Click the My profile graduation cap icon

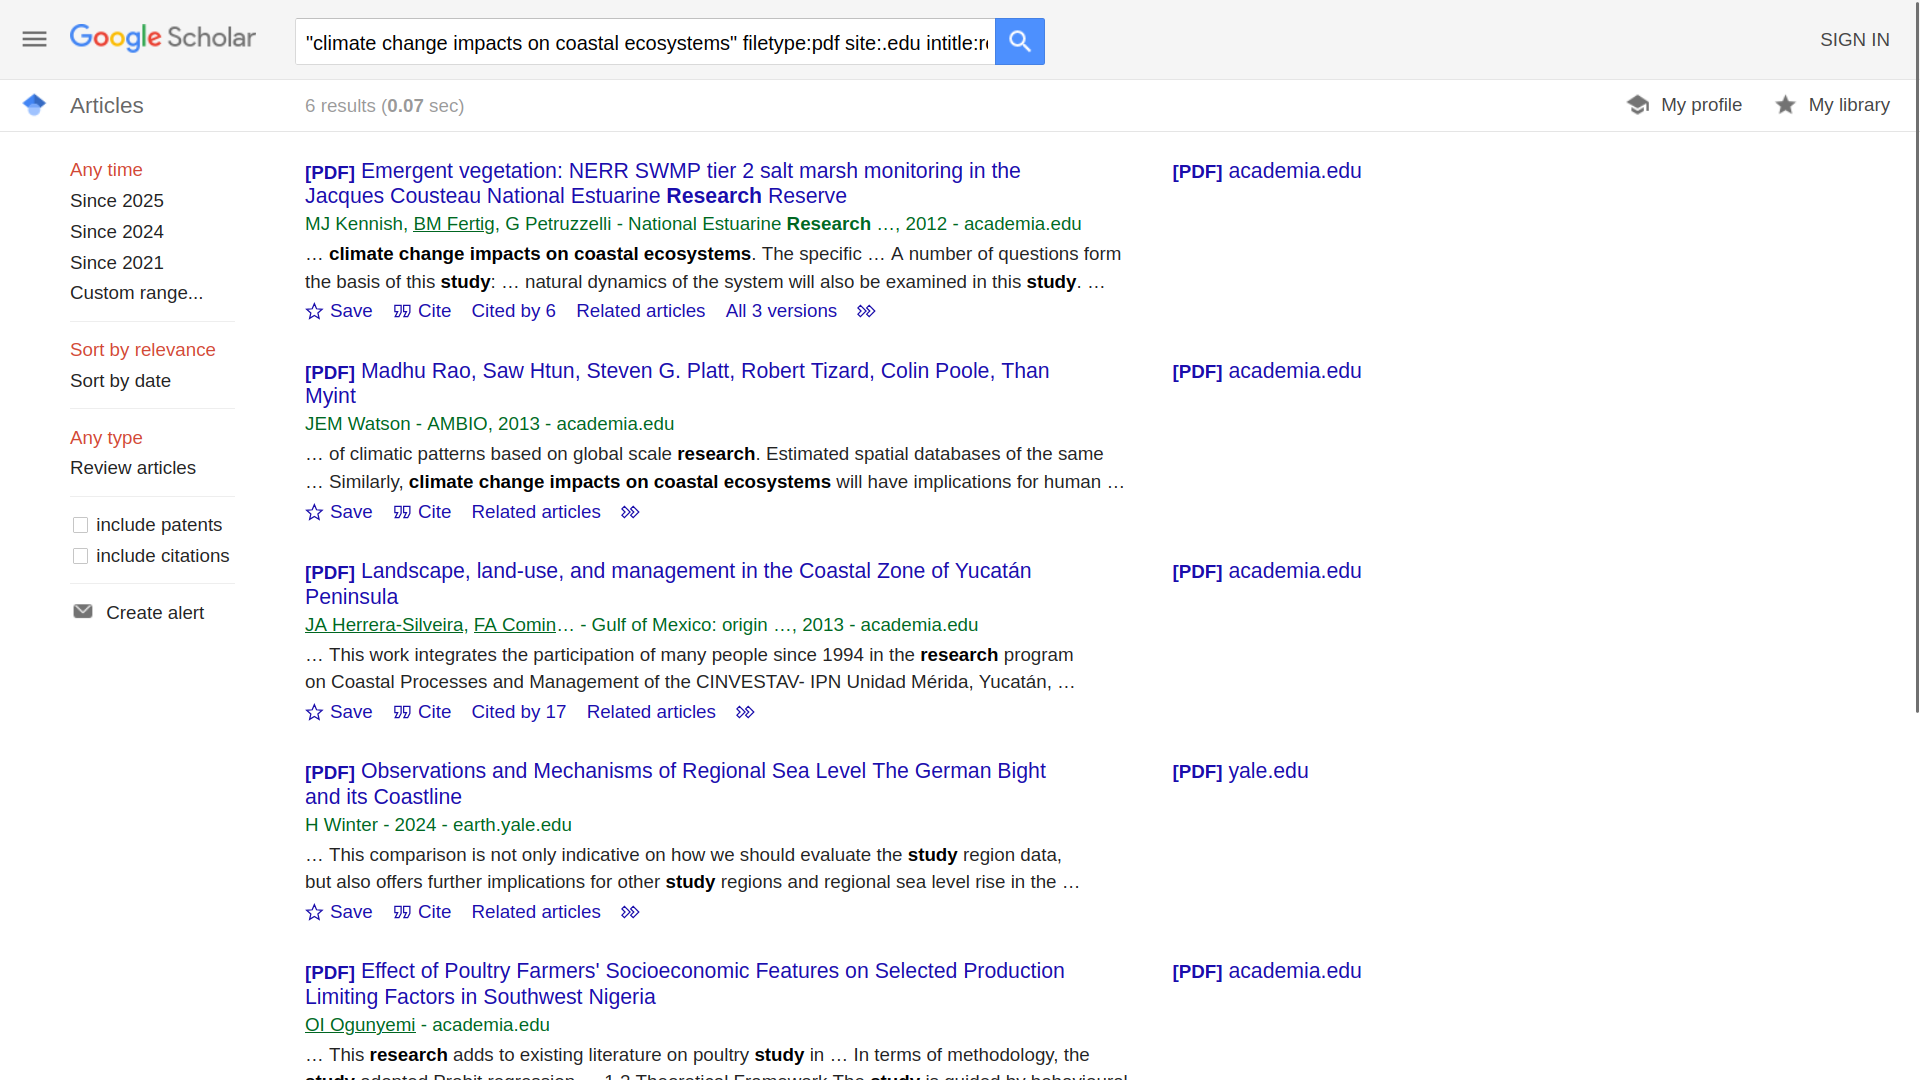(1637, 105)
